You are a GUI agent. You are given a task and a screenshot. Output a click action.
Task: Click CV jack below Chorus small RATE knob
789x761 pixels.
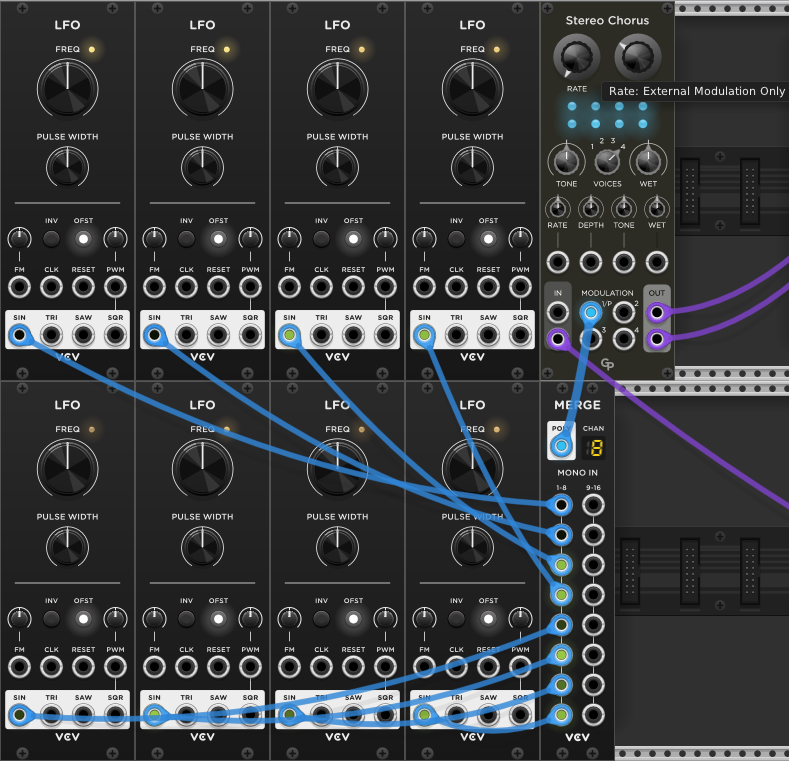(558, 262)
